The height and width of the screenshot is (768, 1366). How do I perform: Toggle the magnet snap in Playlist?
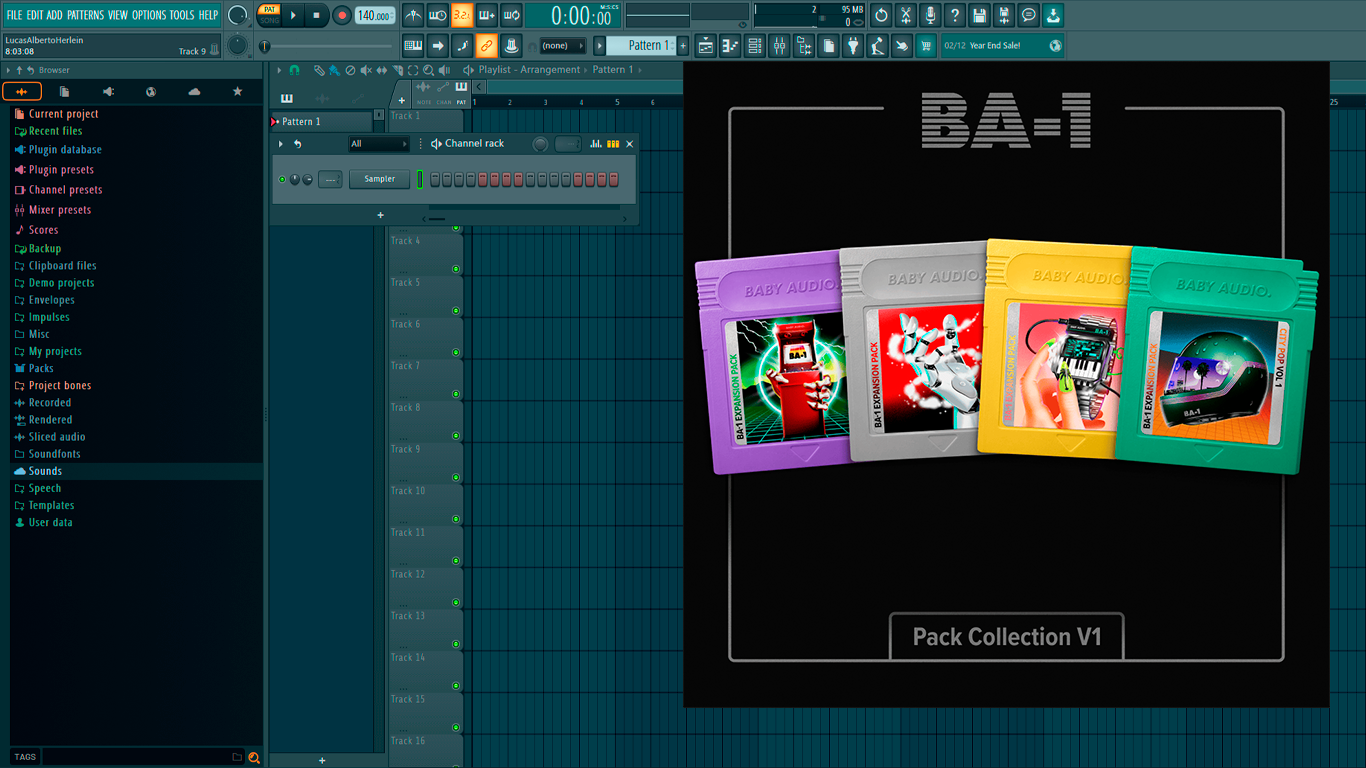pos(294,70)
